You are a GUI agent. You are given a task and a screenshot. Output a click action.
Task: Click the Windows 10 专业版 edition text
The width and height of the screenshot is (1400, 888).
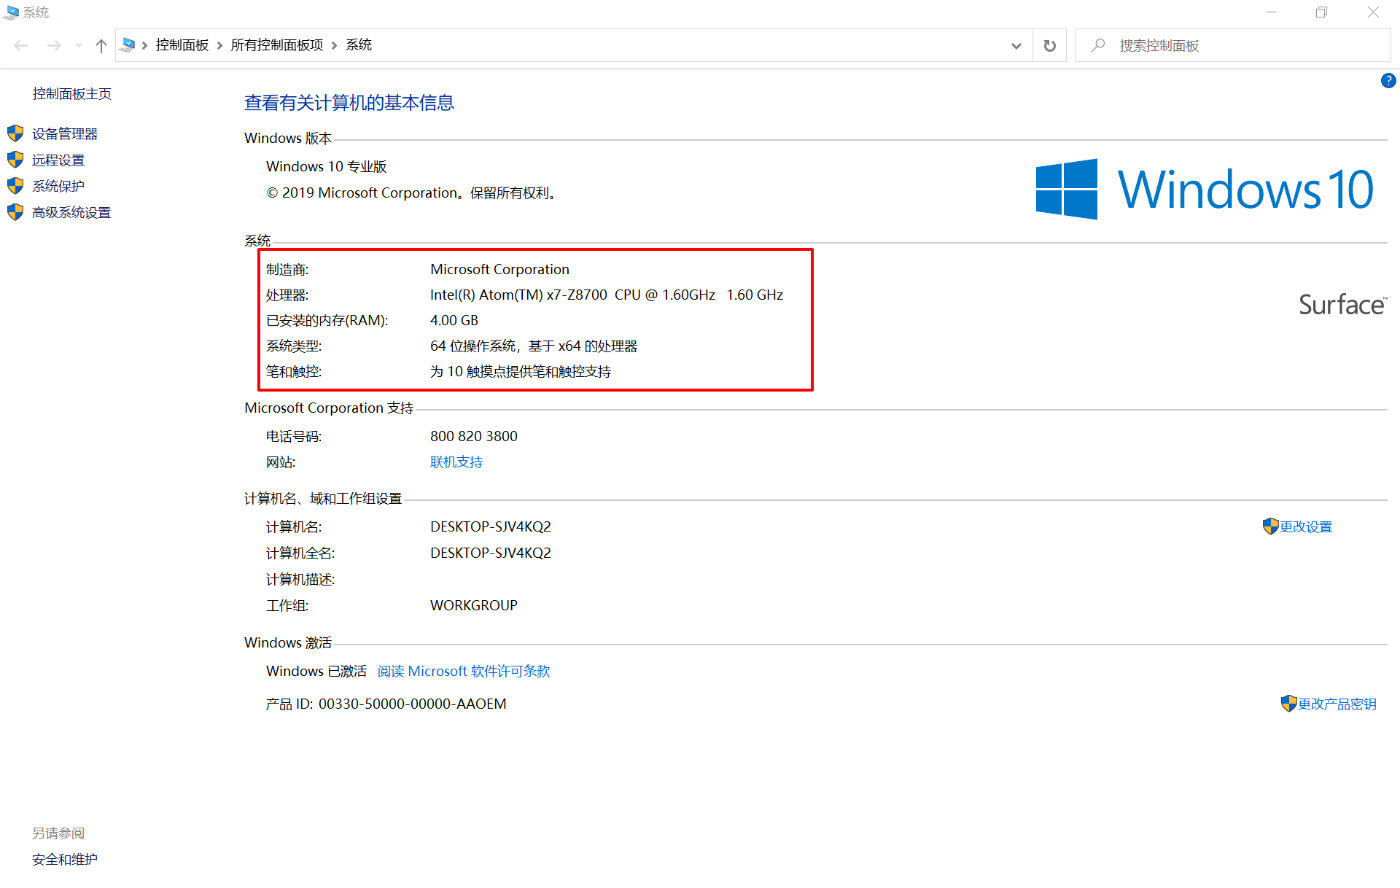(326, 167)
